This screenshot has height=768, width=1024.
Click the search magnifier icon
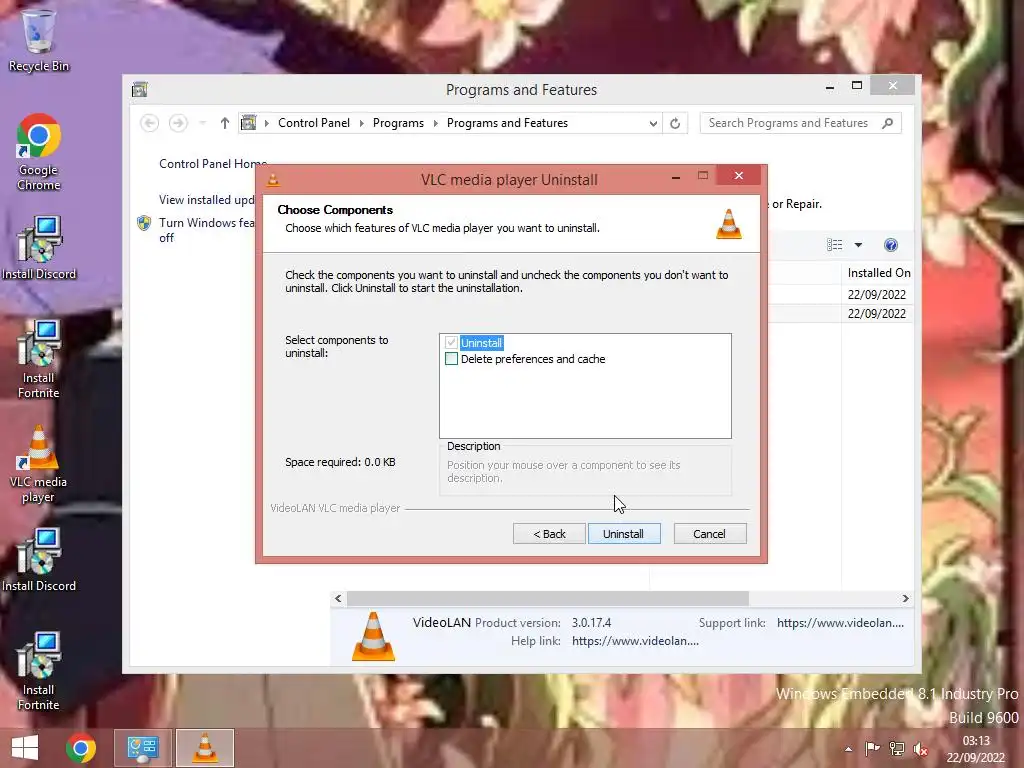tap(888, 123)
